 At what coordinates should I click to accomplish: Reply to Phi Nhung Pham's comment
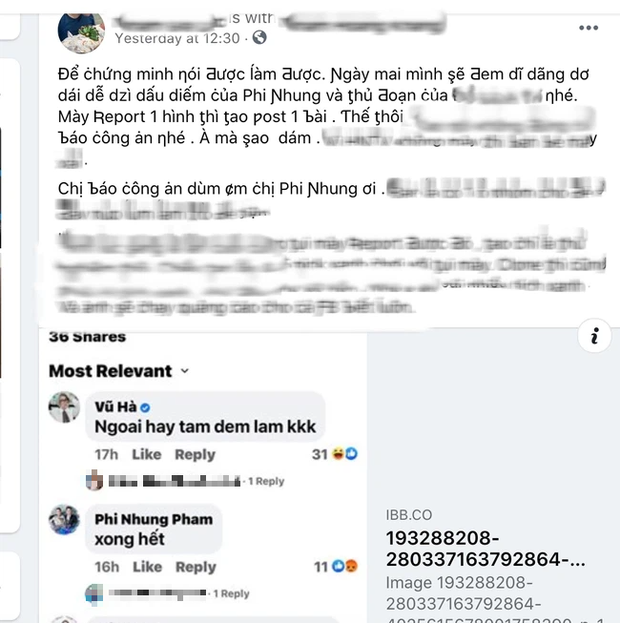coord(196,567)
